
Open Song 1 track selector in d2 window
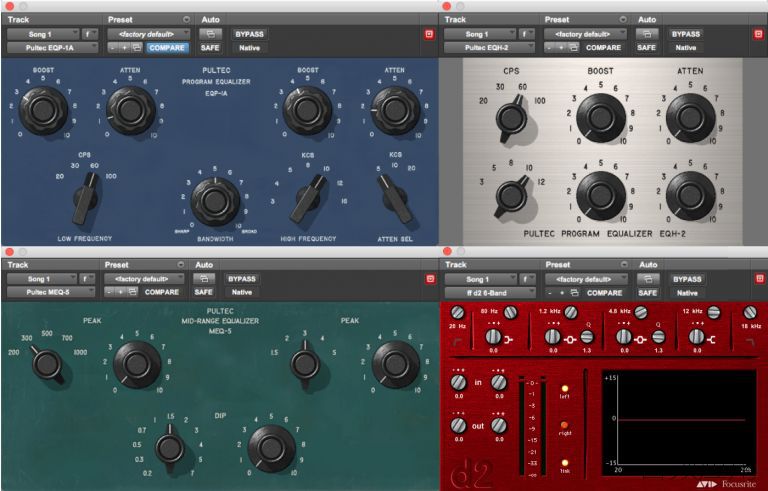click(x=480, y=279)
